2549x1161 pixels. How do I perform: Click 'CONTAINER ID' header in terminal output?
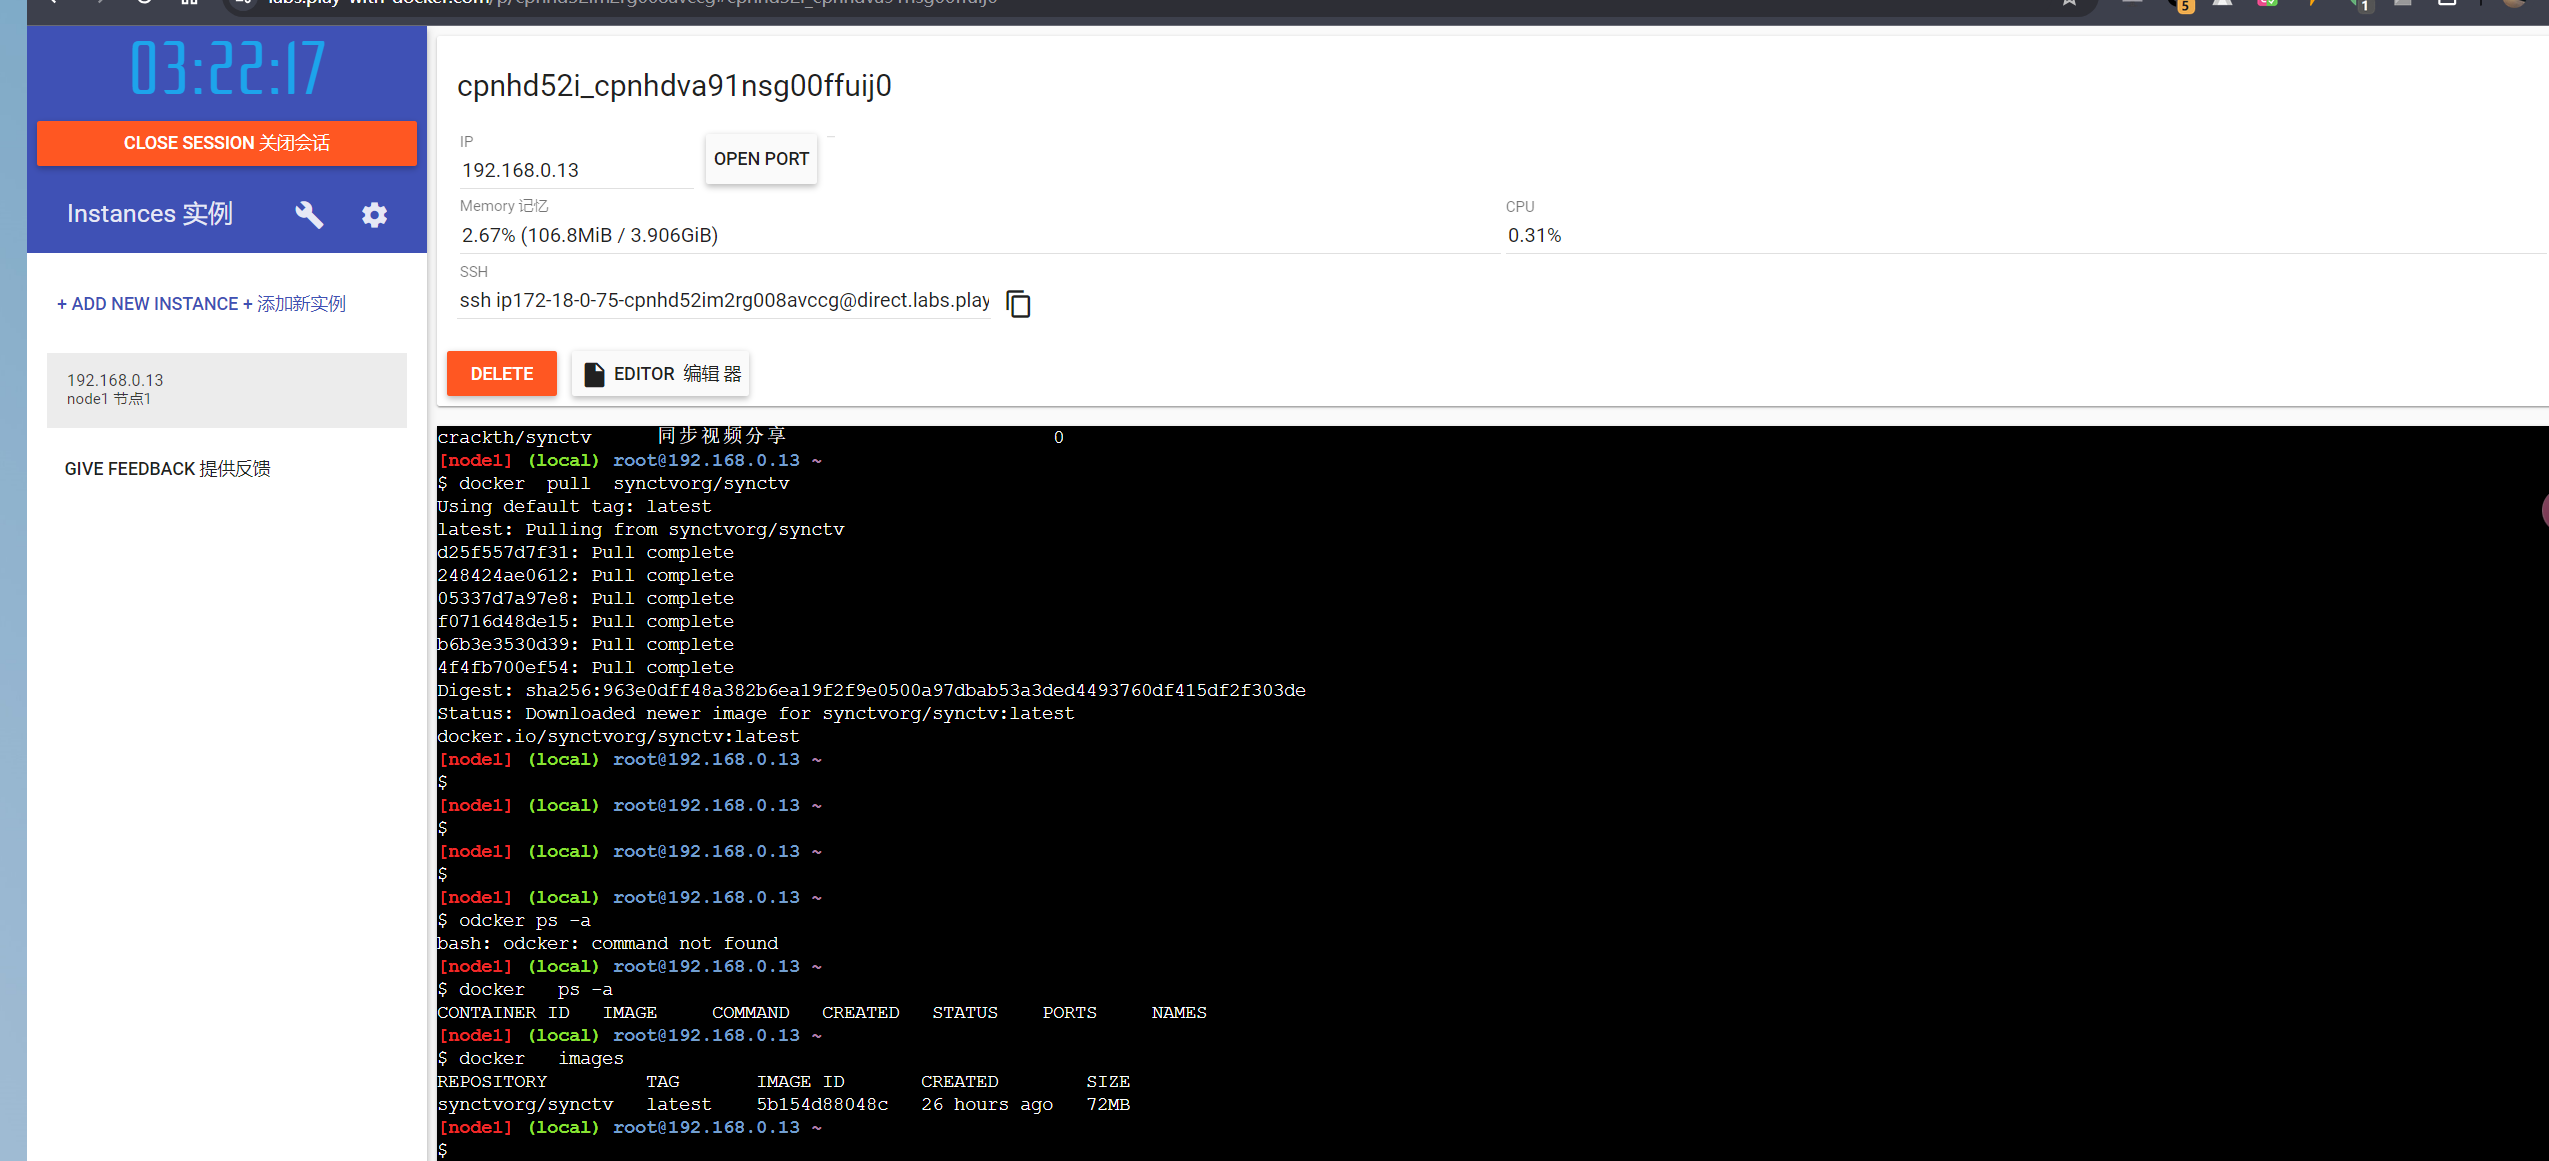[504, 1012]
